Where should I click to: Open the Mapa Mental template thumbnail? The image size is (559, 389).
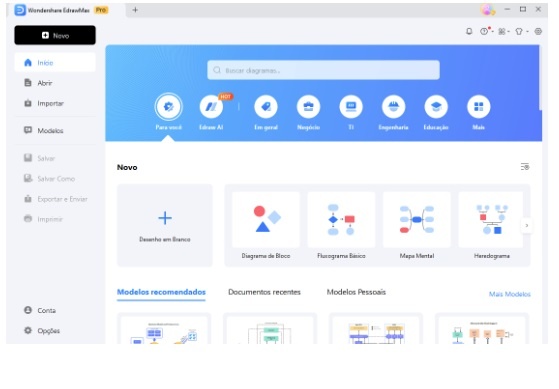(417, 220)
